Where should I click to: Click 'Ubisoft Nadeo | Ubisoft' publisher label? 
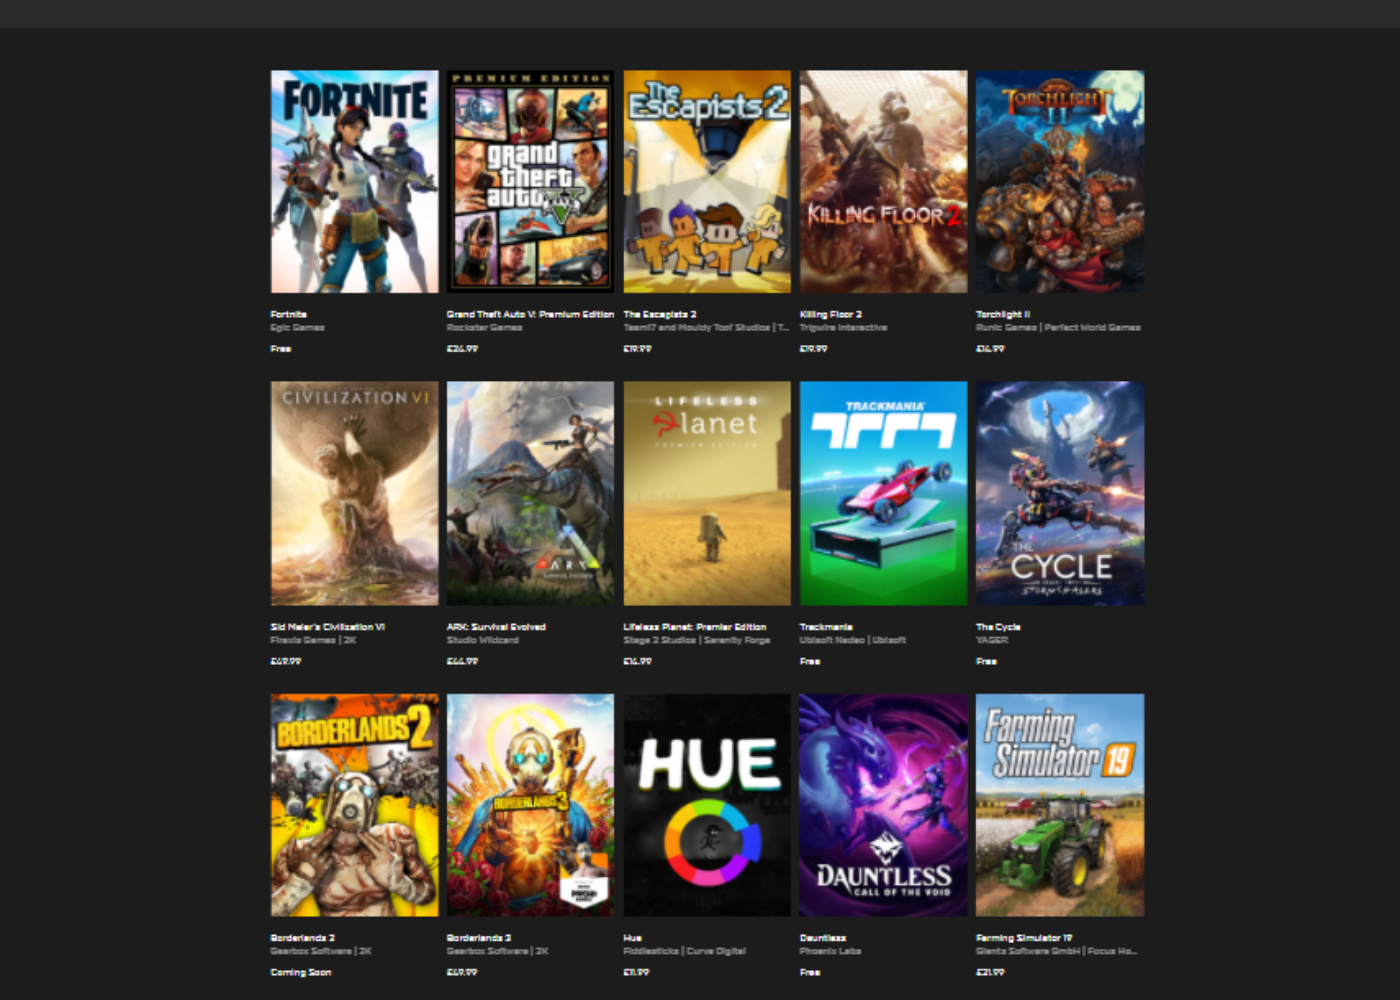tap(853, 640)
